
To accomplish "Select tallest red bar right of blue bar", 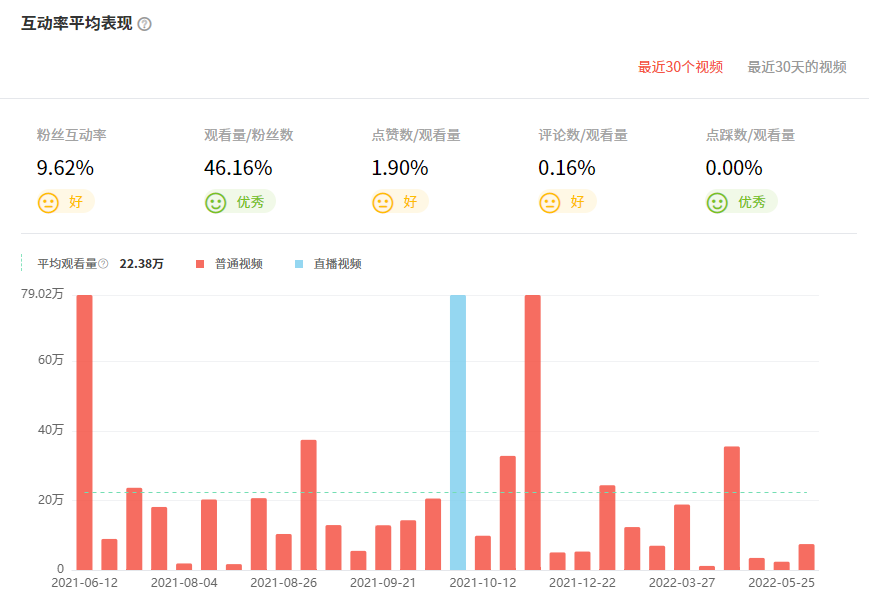I will point(532,432).
